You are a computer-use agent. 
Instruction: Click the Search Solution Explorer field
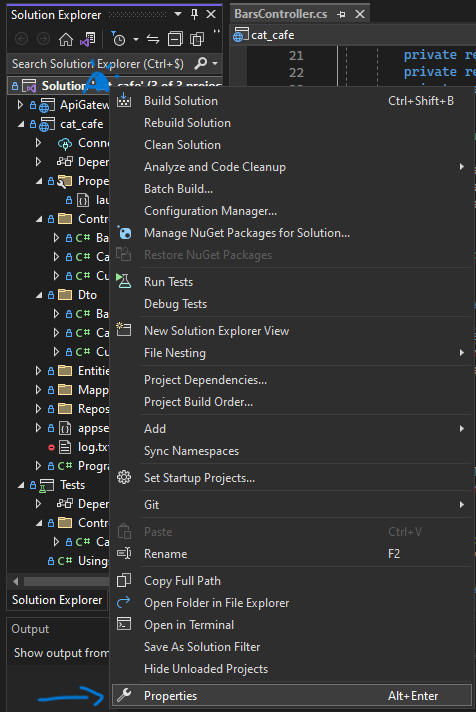[98, 64]
